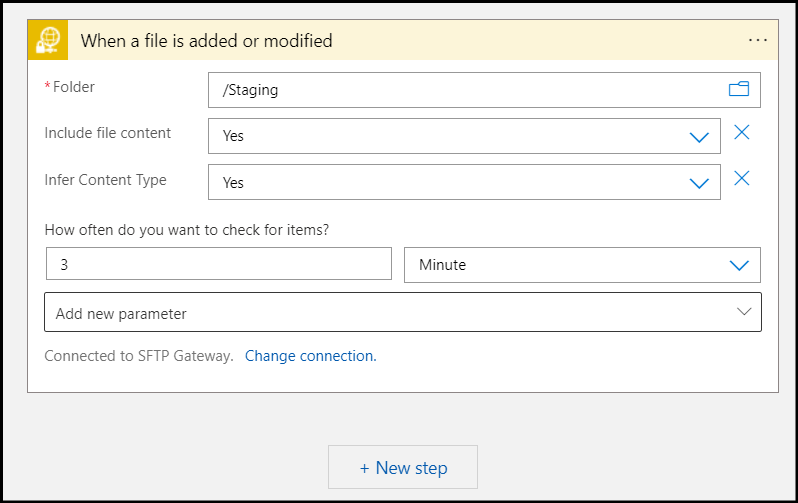The width and height of the screenshot is (798, 503).
Task: Open the folder picker icon
Action: click(x=738, y=89)
